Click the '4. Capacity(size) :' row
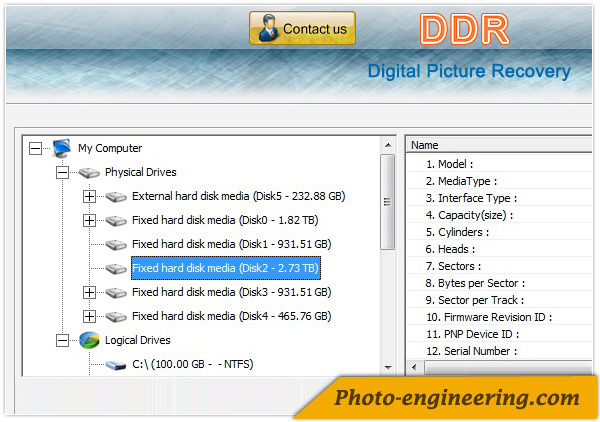Image resolution: width=600 pixels, height=422 pixels. pyautogui.click(x=499, y=215)
